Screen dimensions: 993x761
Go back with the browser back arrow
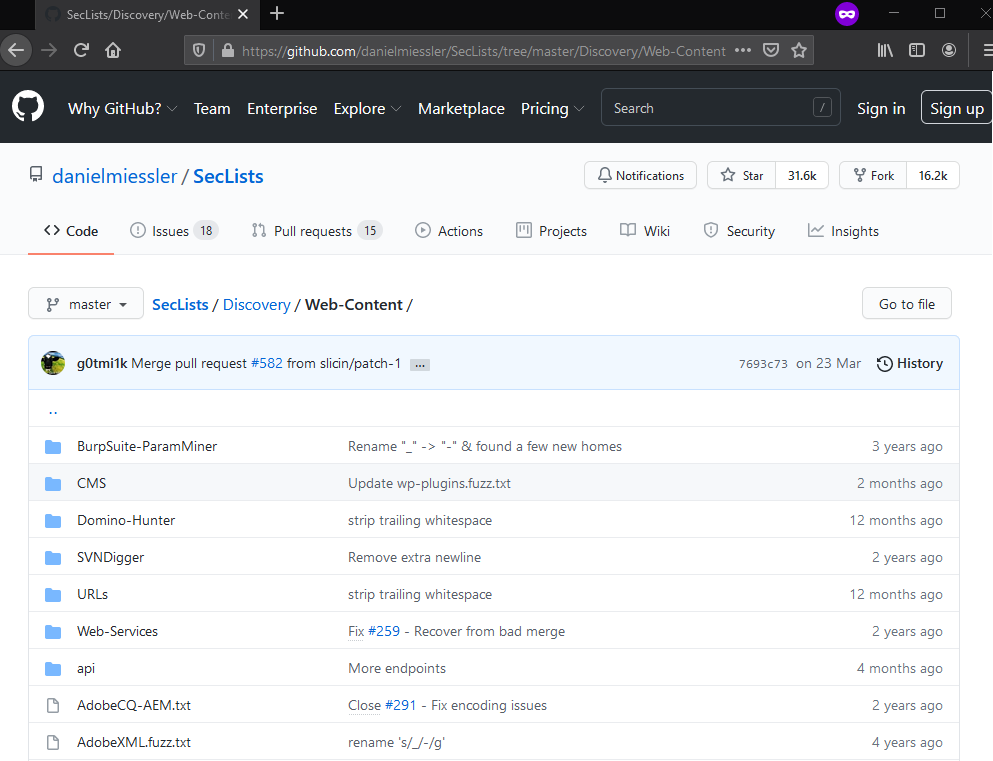tap(16, 50)
